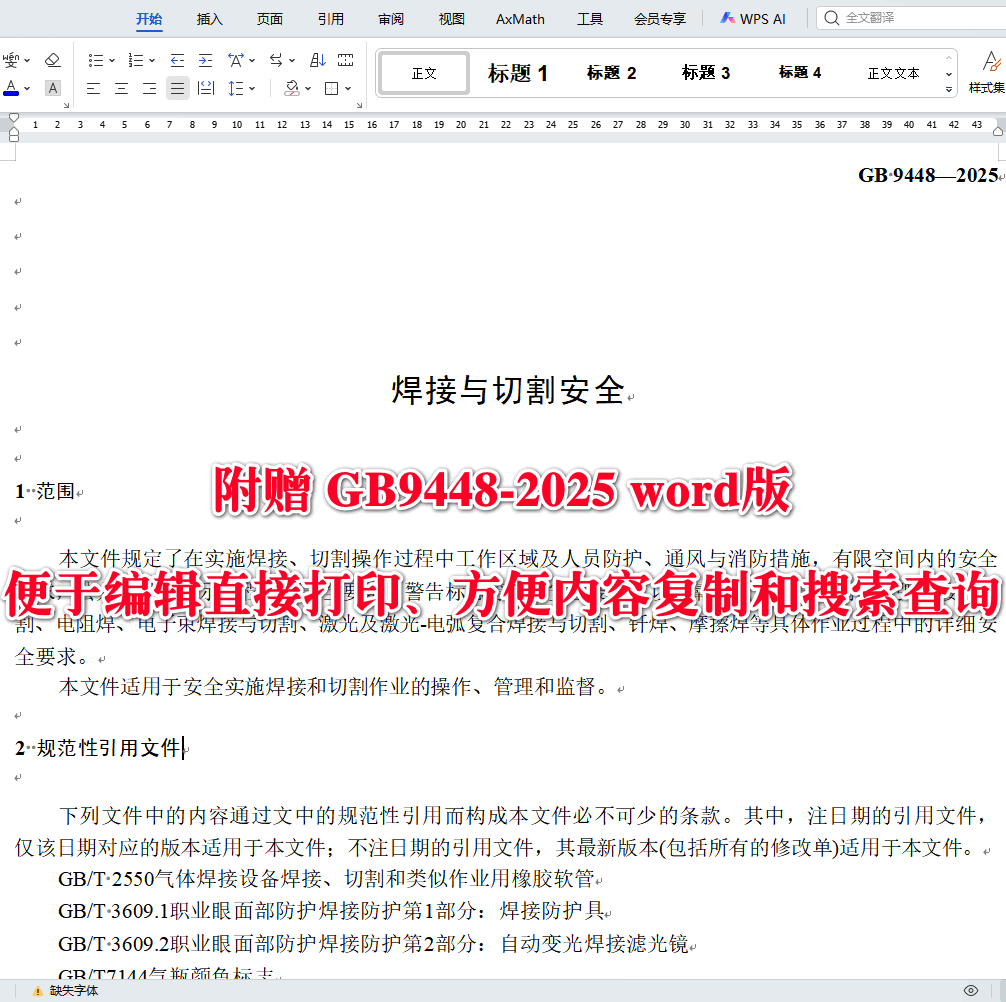Toggle justified alignment off
Image resolution: width=1006 pixels, height=1002 pixels.
(x=177, y=88)
